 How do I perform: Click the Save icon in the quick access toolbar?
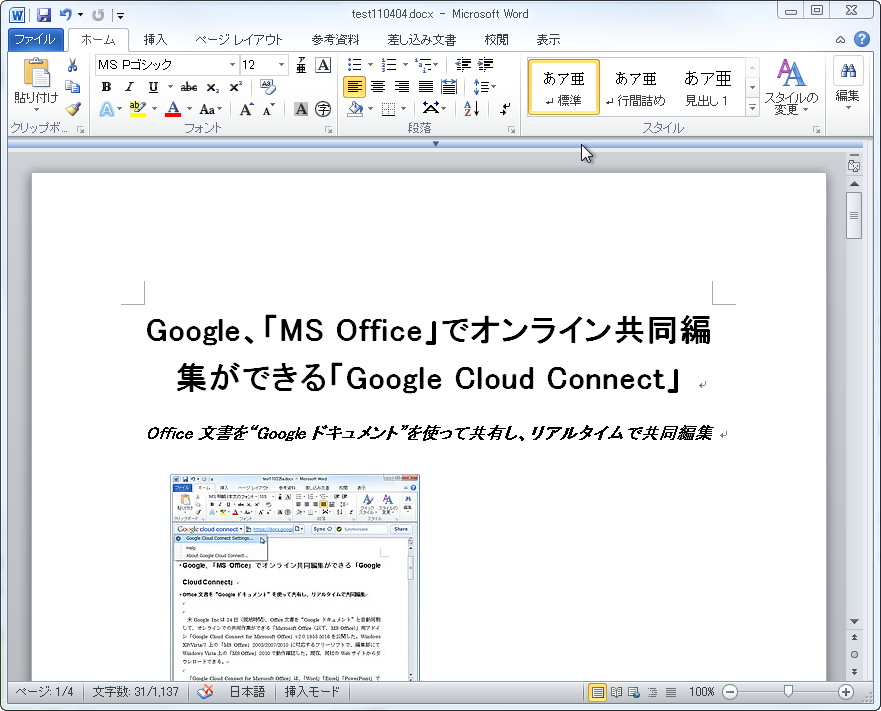click(x=44, y=15)
